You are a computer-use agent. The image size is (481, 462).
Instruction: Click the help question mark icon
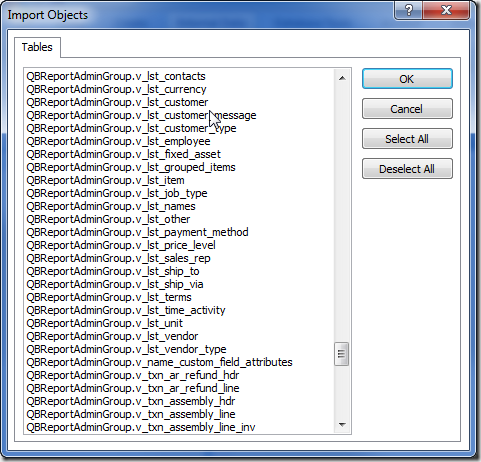[x=409, y=10]
